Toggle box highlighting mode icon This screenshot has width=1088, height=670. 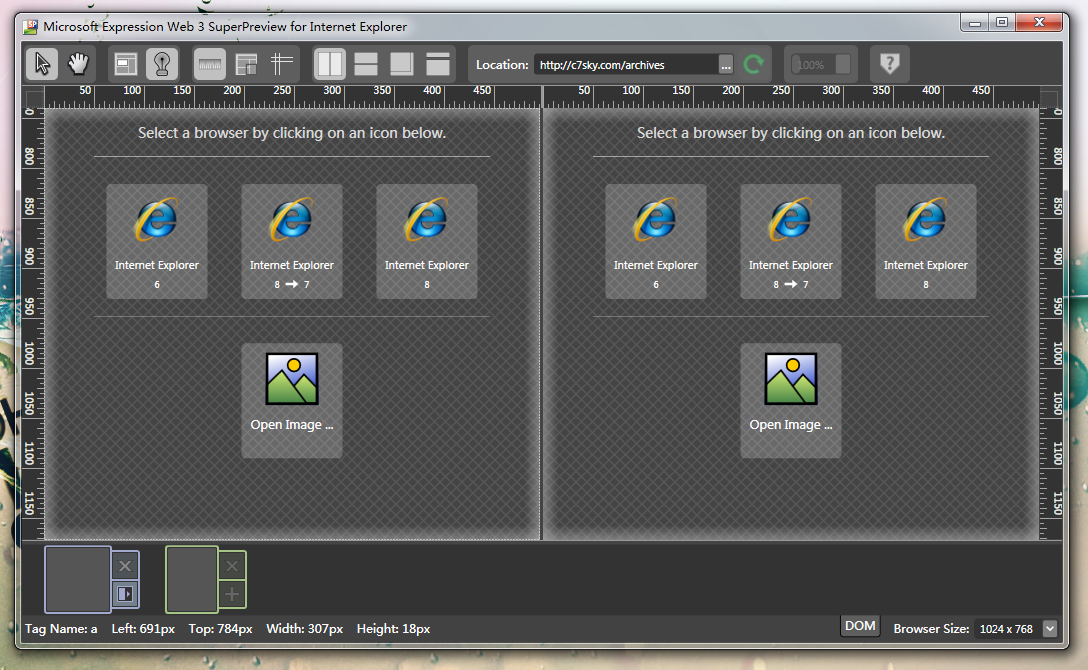[126, 64]
